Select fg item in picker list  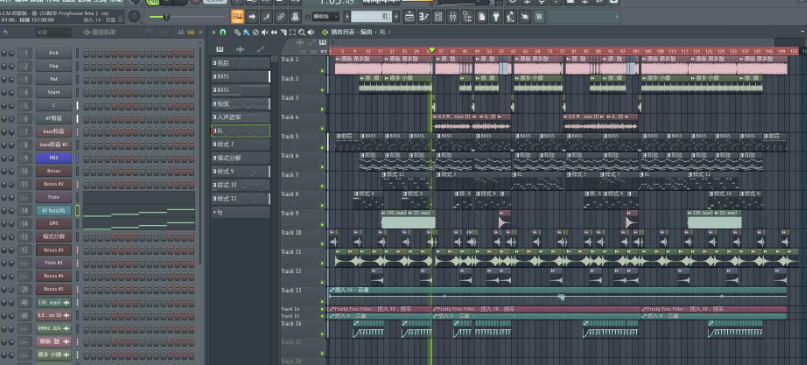(x=241, y=212)
